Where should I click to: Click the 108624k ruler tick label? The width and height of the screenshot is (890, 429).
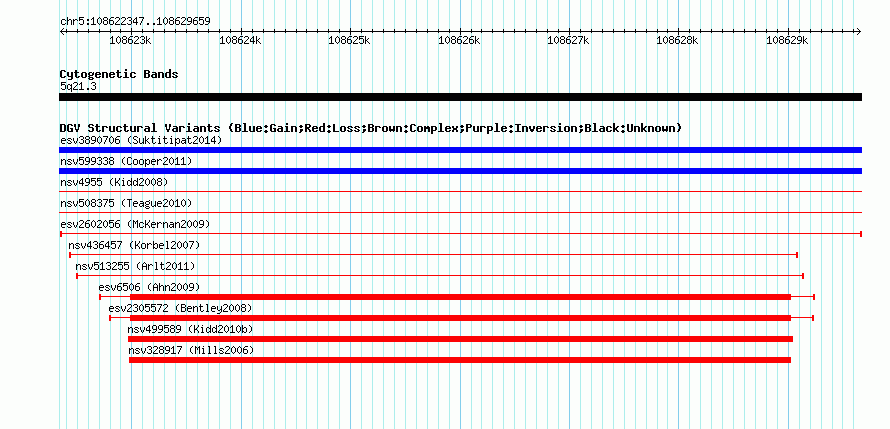click(240, 40)
